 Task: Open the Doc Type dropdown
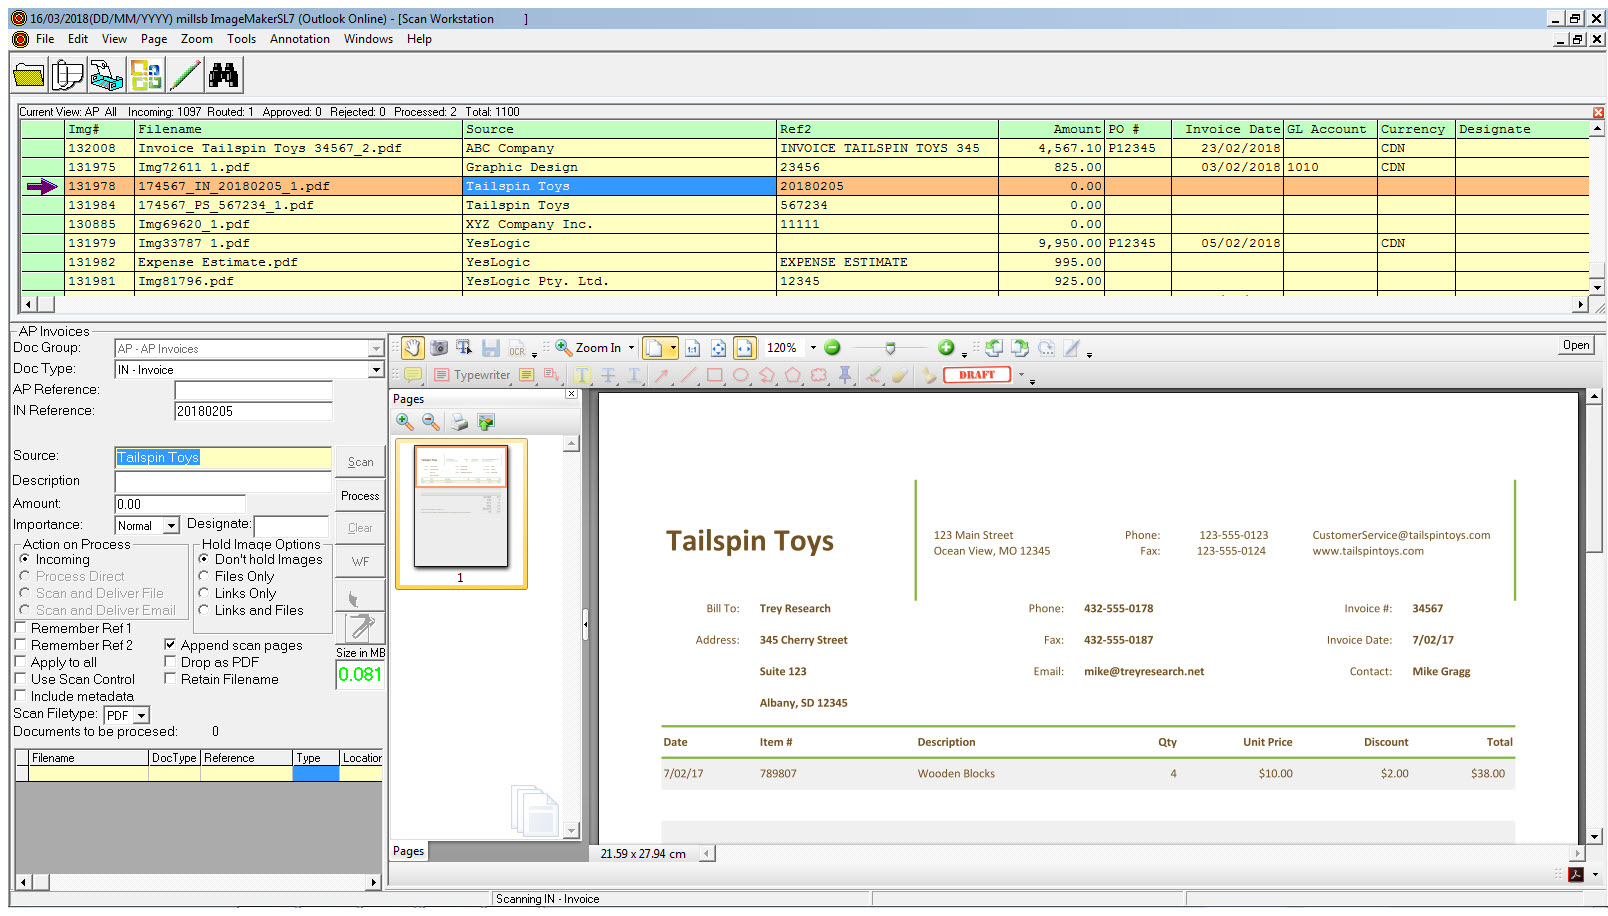tap(376, 370)
